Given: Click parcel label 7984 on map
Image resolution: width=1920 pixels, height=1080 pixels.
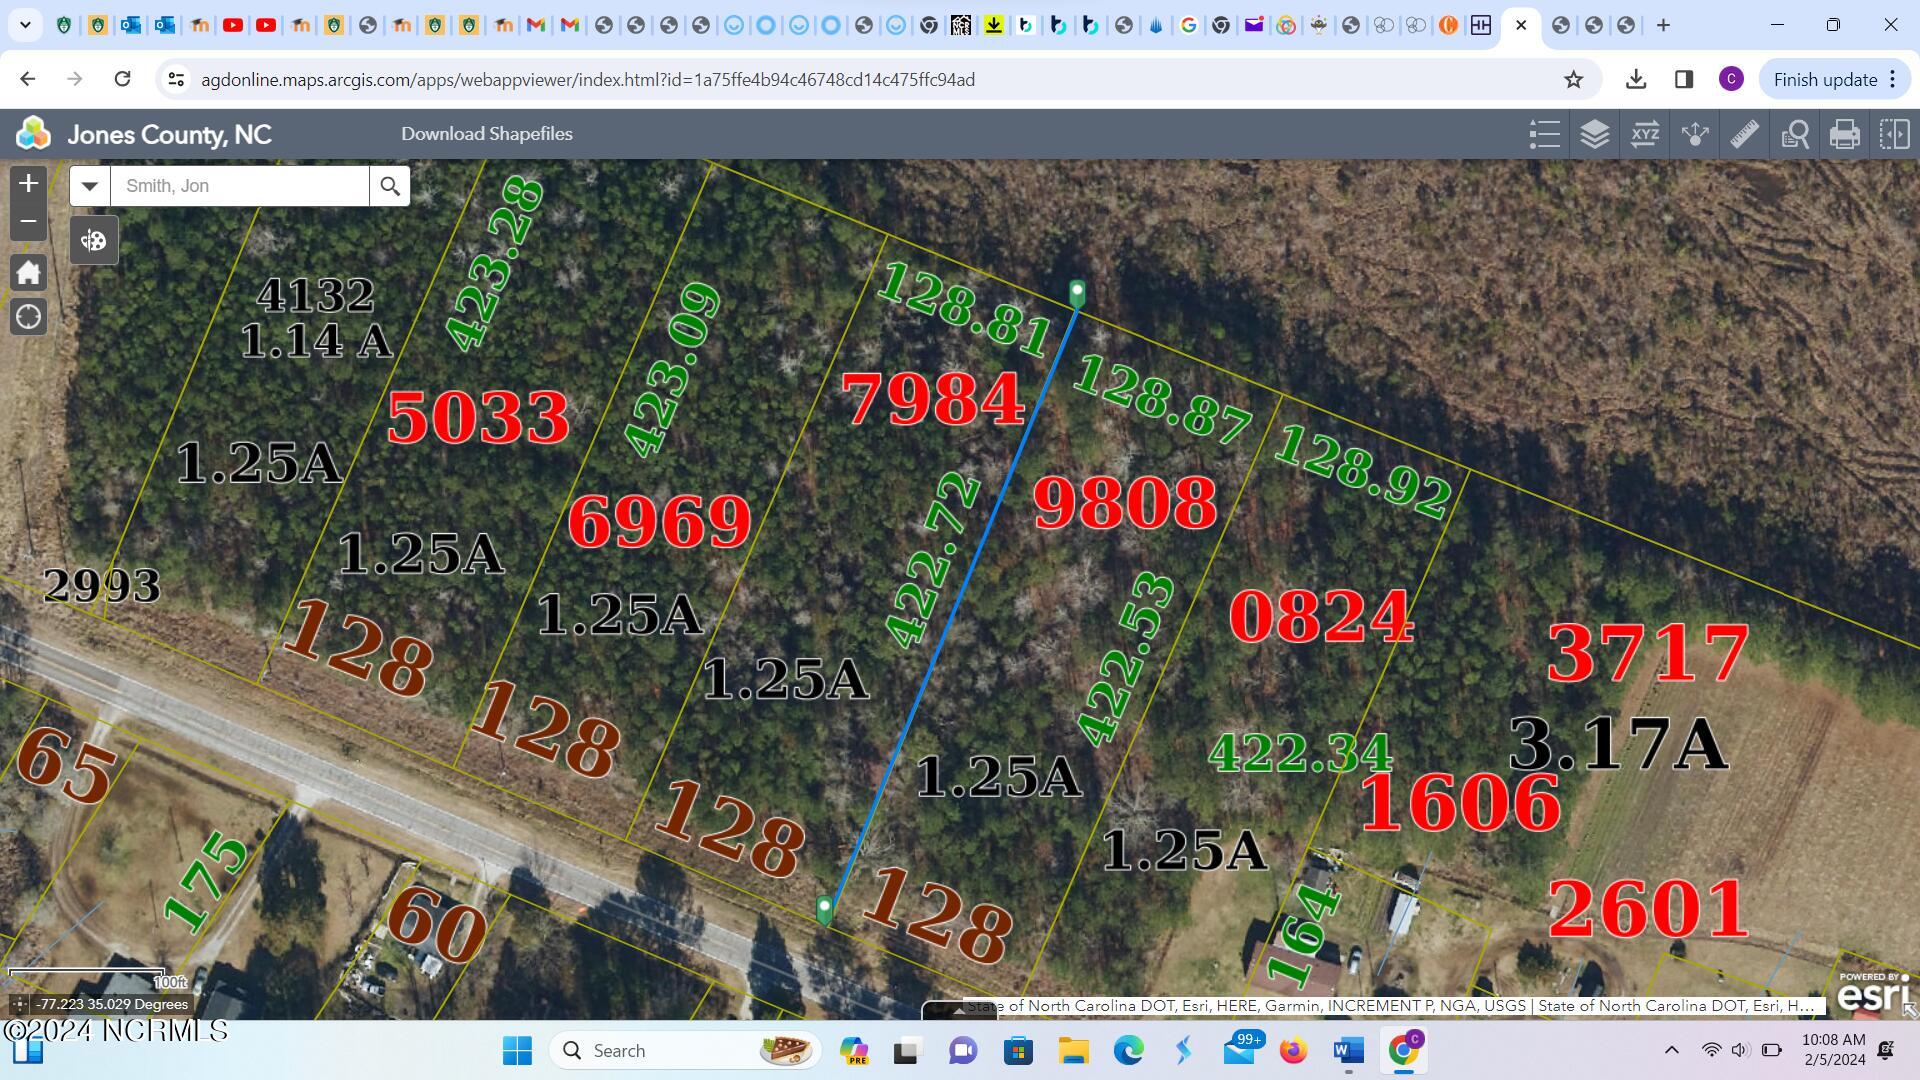Looking at the screenshot, I should click(933, 399).
